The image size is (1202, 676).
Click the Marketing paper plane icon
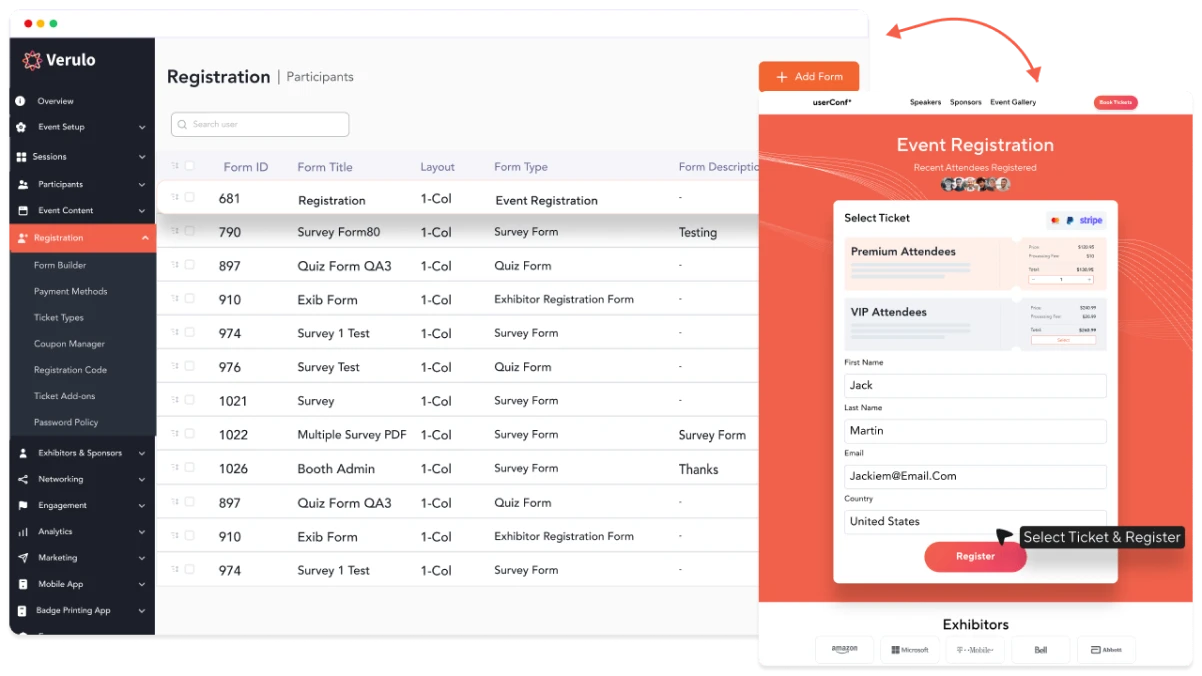[22, 558]
